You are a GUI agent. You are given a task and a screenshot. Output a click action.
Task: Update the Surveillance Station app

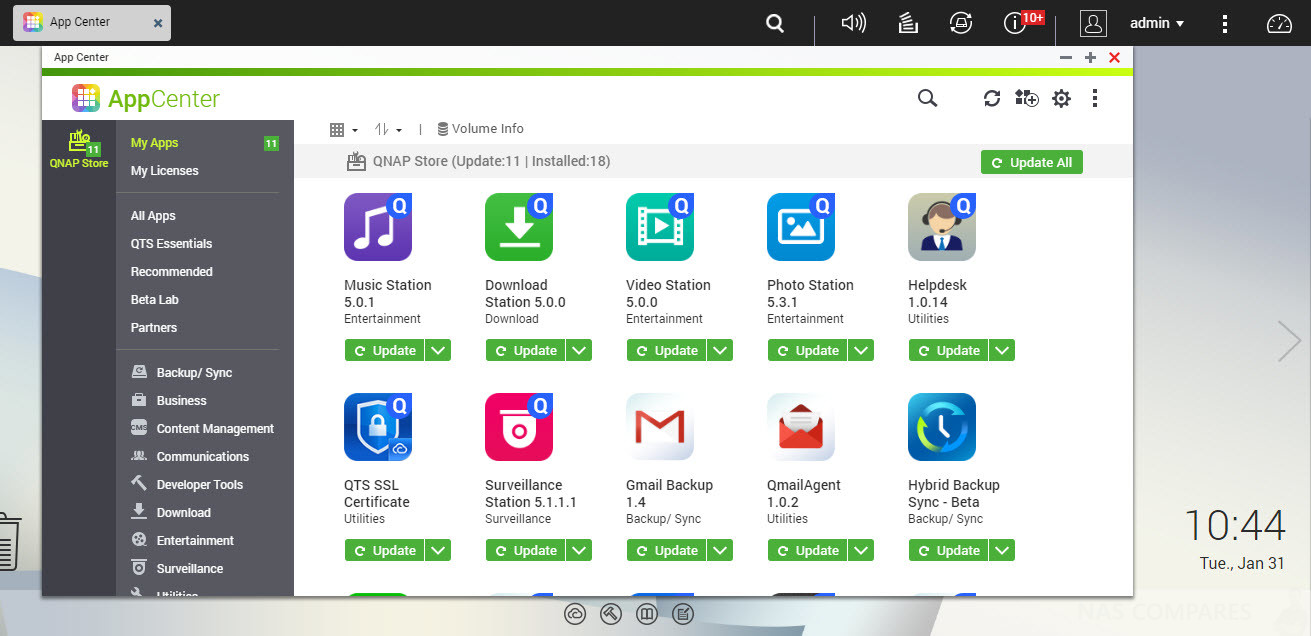click(x=526, y=550)
